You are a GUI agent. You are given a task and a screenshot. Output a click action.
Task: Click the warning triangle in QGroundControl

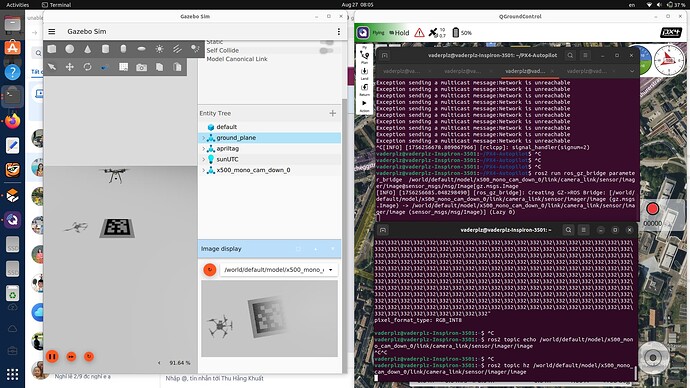[x=419, y=33]
